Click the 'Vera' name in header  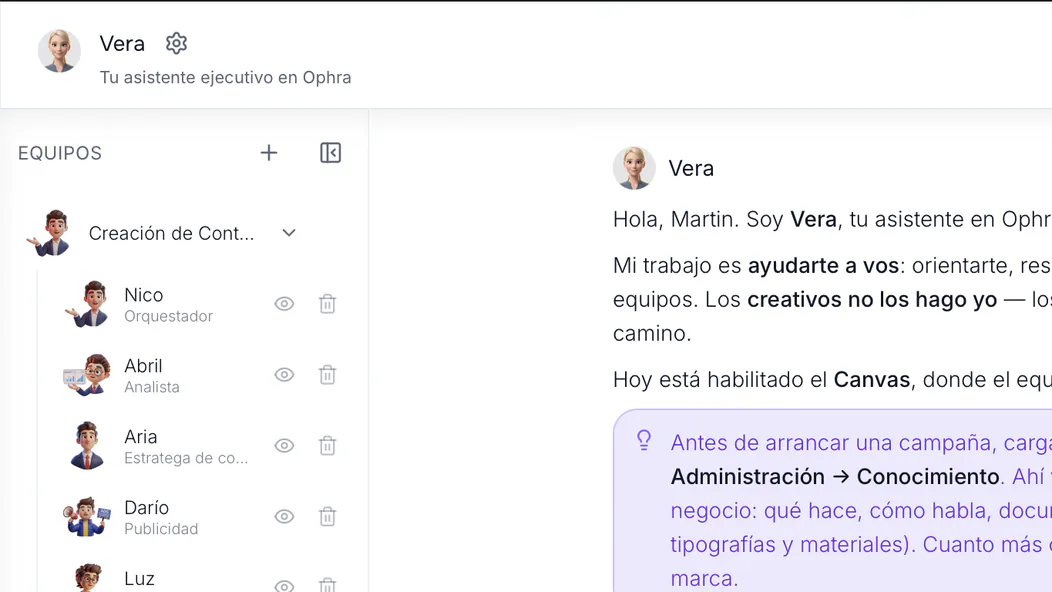click(x=122, y=44)
